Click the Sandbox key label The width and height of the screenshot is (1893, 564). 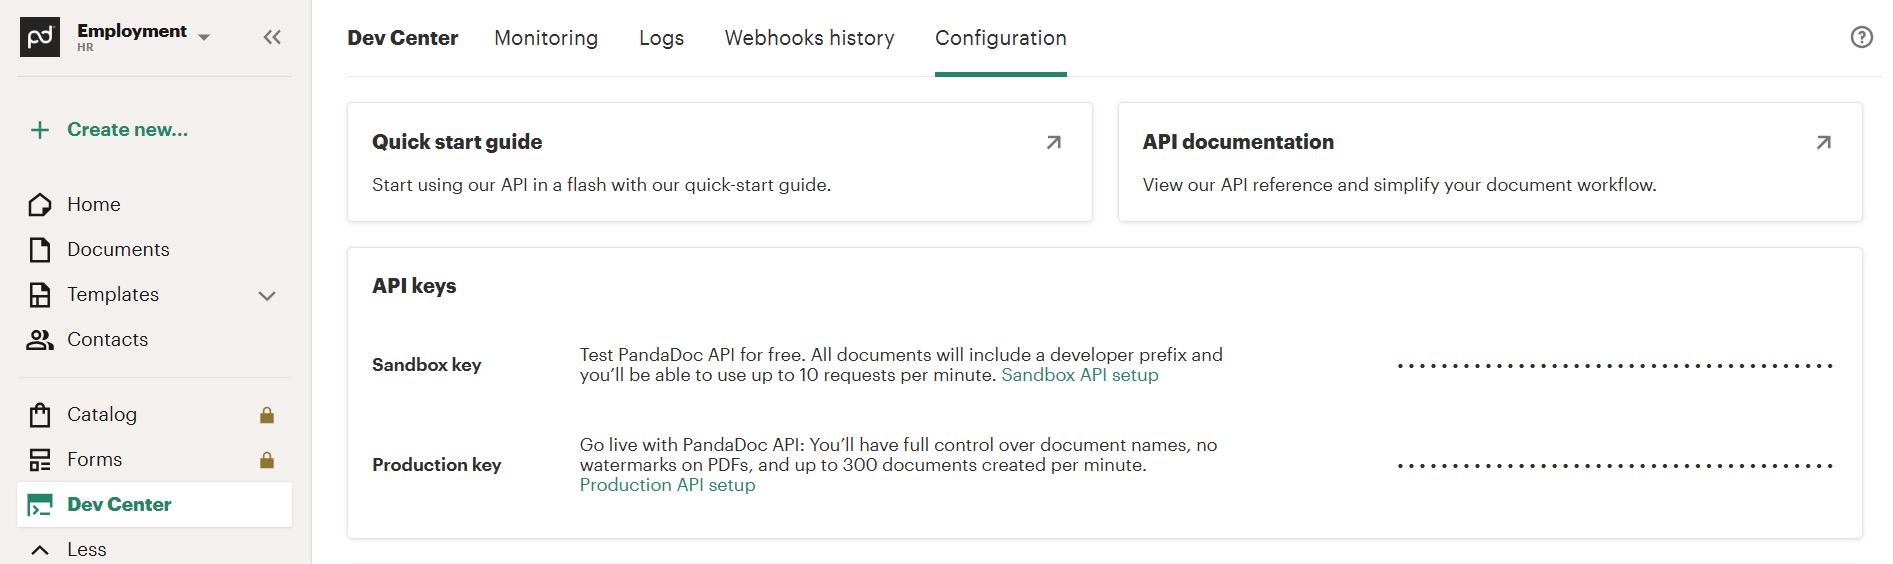(427, 365)
